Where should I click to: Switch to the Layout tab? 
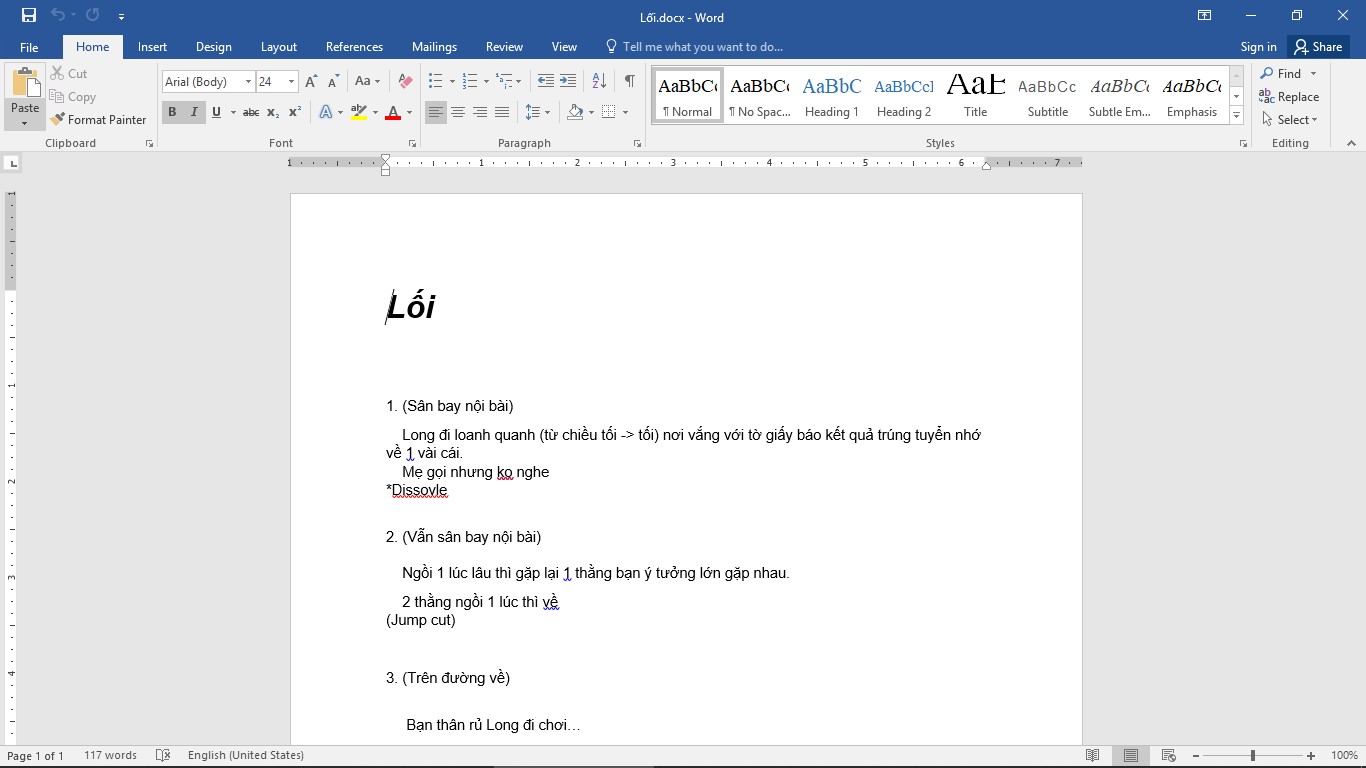(x=279, y=47)
